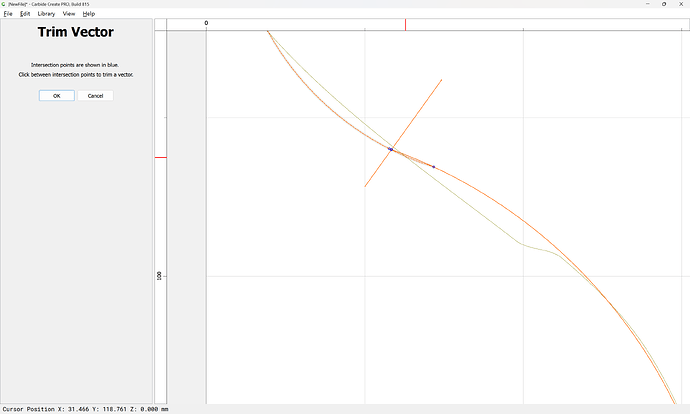Open the Help menu
Screen dimensions: 690x414
(89, 14)
